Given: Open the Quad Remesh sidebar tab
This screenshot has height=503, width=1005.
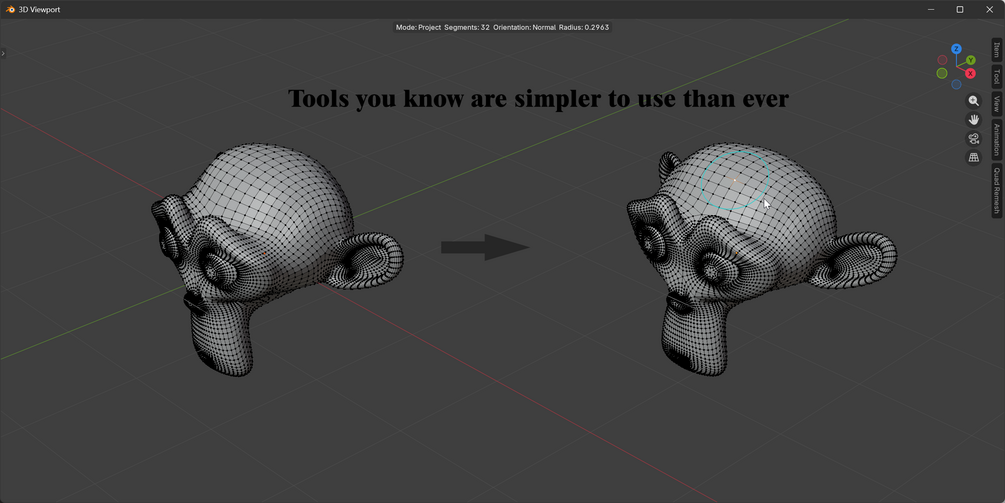Looking at the screenshot, I should tap(997, 190).
